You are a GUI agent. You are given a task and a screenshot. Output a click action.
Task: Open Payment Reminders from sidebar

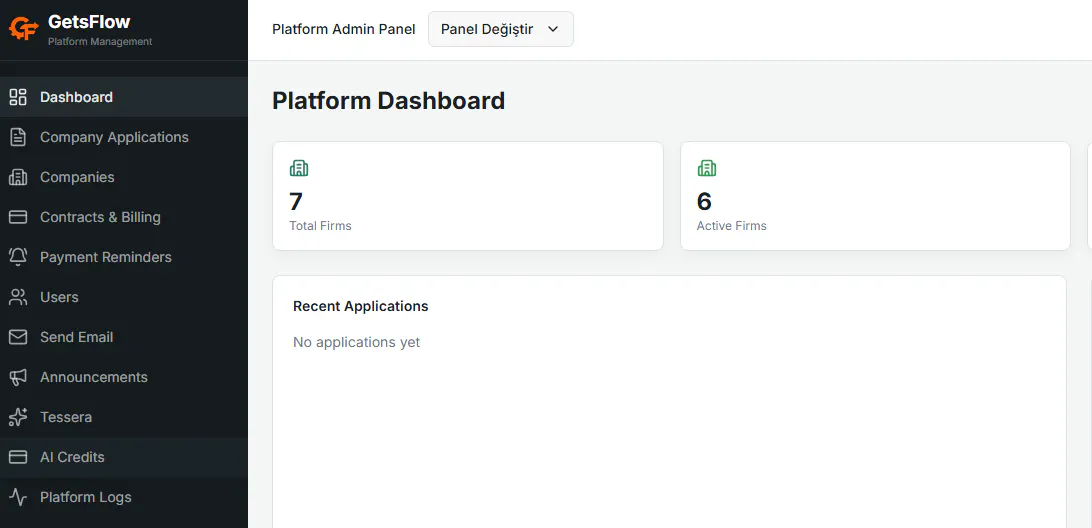124,257
